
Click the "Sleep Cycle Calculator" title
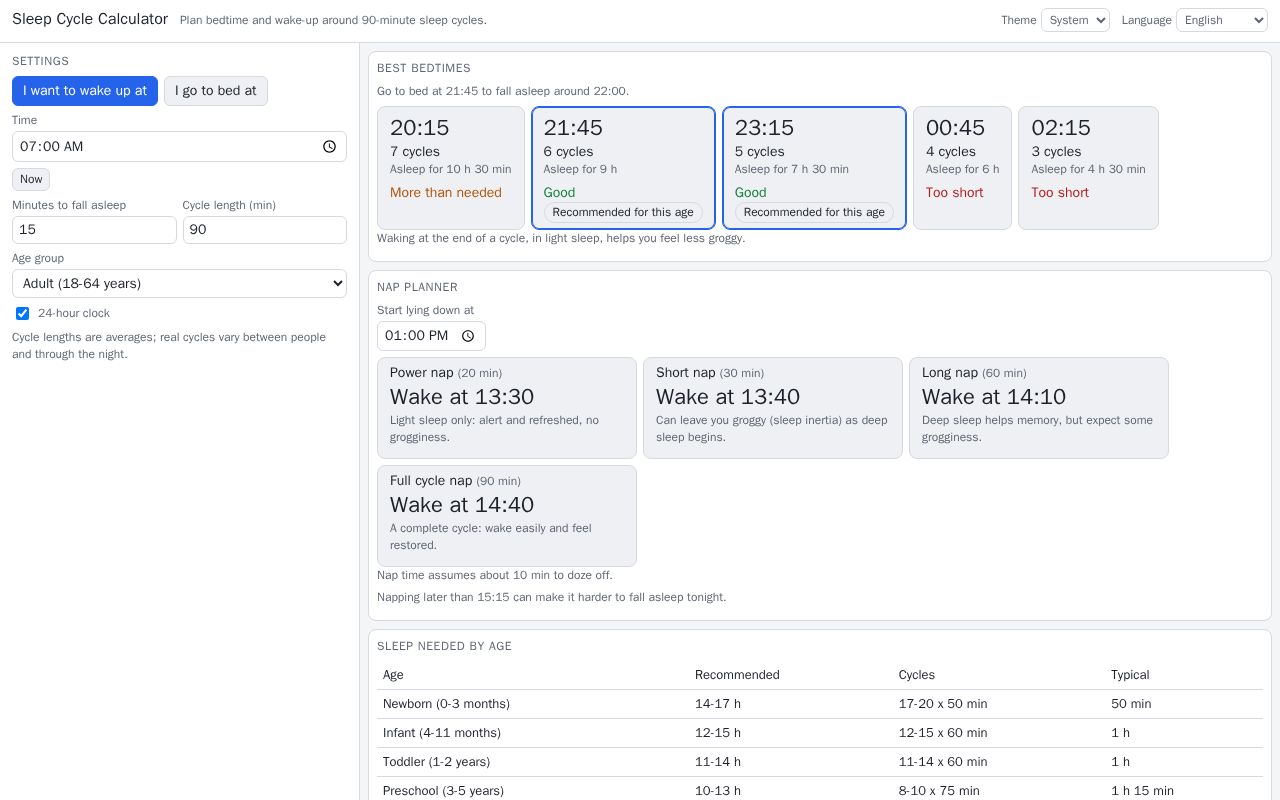90,19
